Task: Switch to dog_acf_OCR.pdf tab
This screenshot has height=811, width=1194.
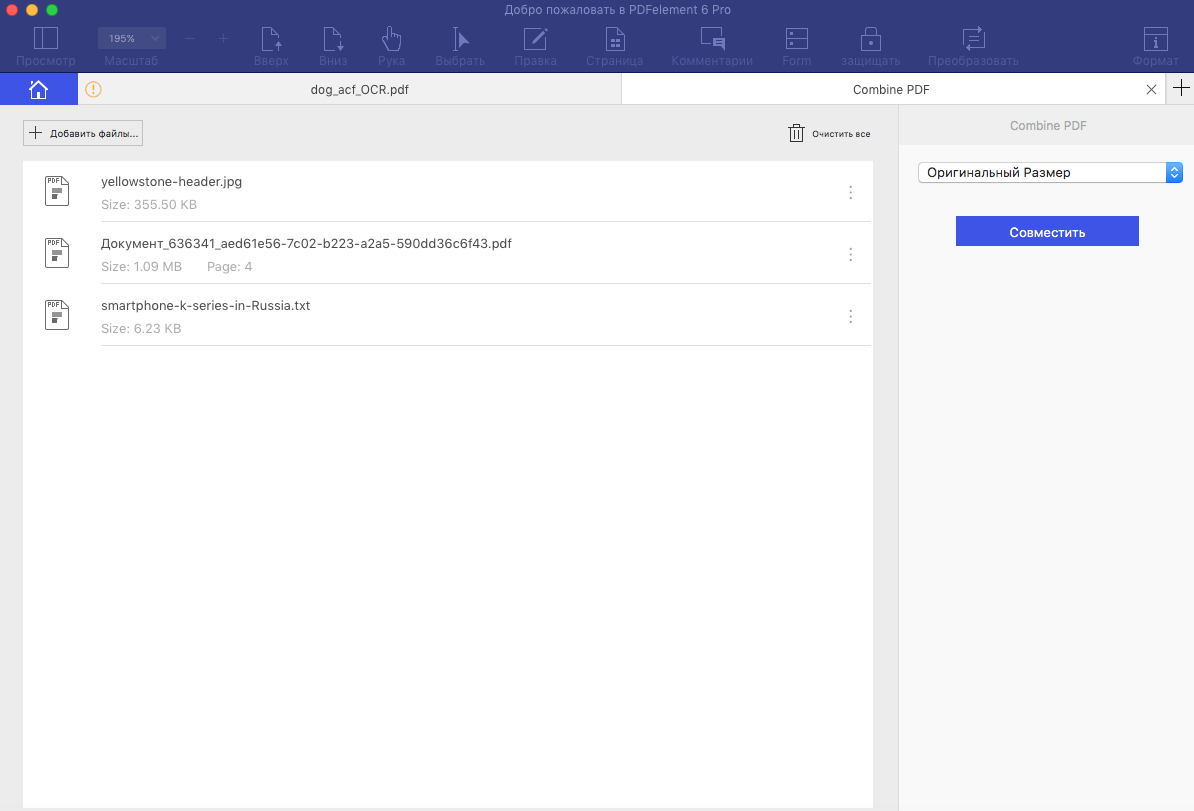Action: pyautogui.click(x=359, y=89)
